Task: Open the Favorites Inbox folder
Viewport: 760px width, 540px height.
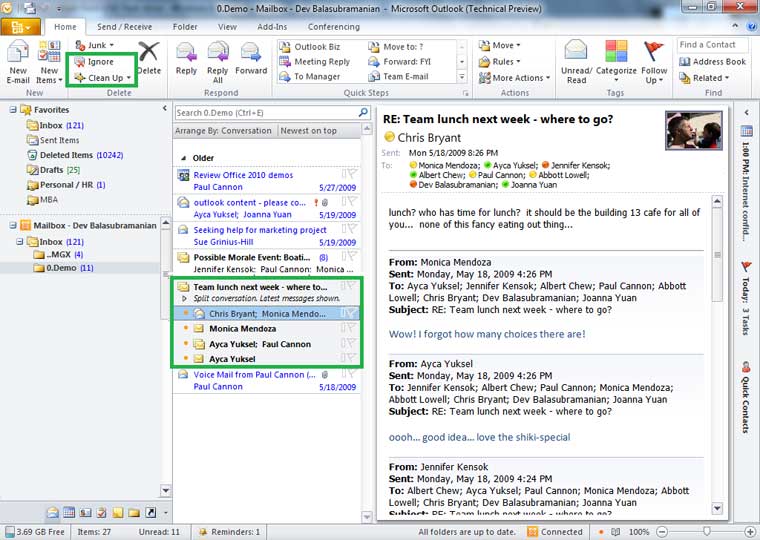Action: [x=55, y=125]
